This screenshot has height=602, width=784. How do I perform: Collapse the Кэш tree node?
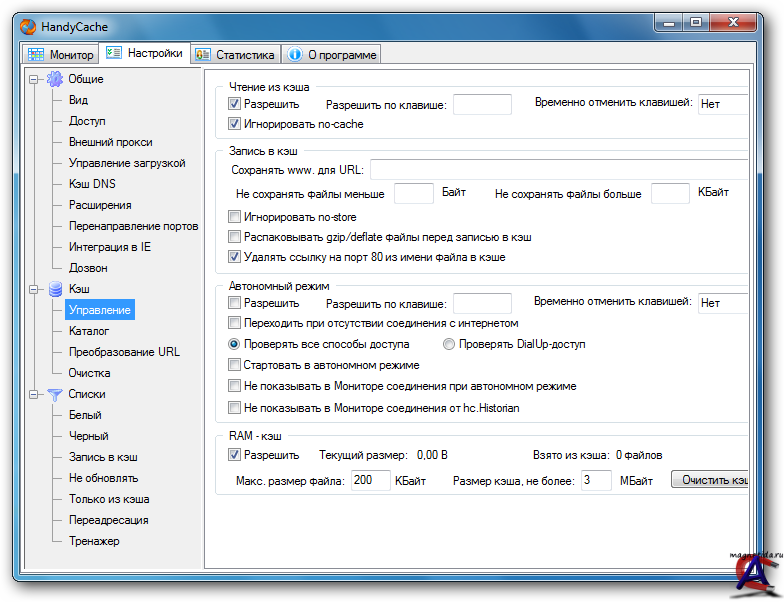point(35,289)
